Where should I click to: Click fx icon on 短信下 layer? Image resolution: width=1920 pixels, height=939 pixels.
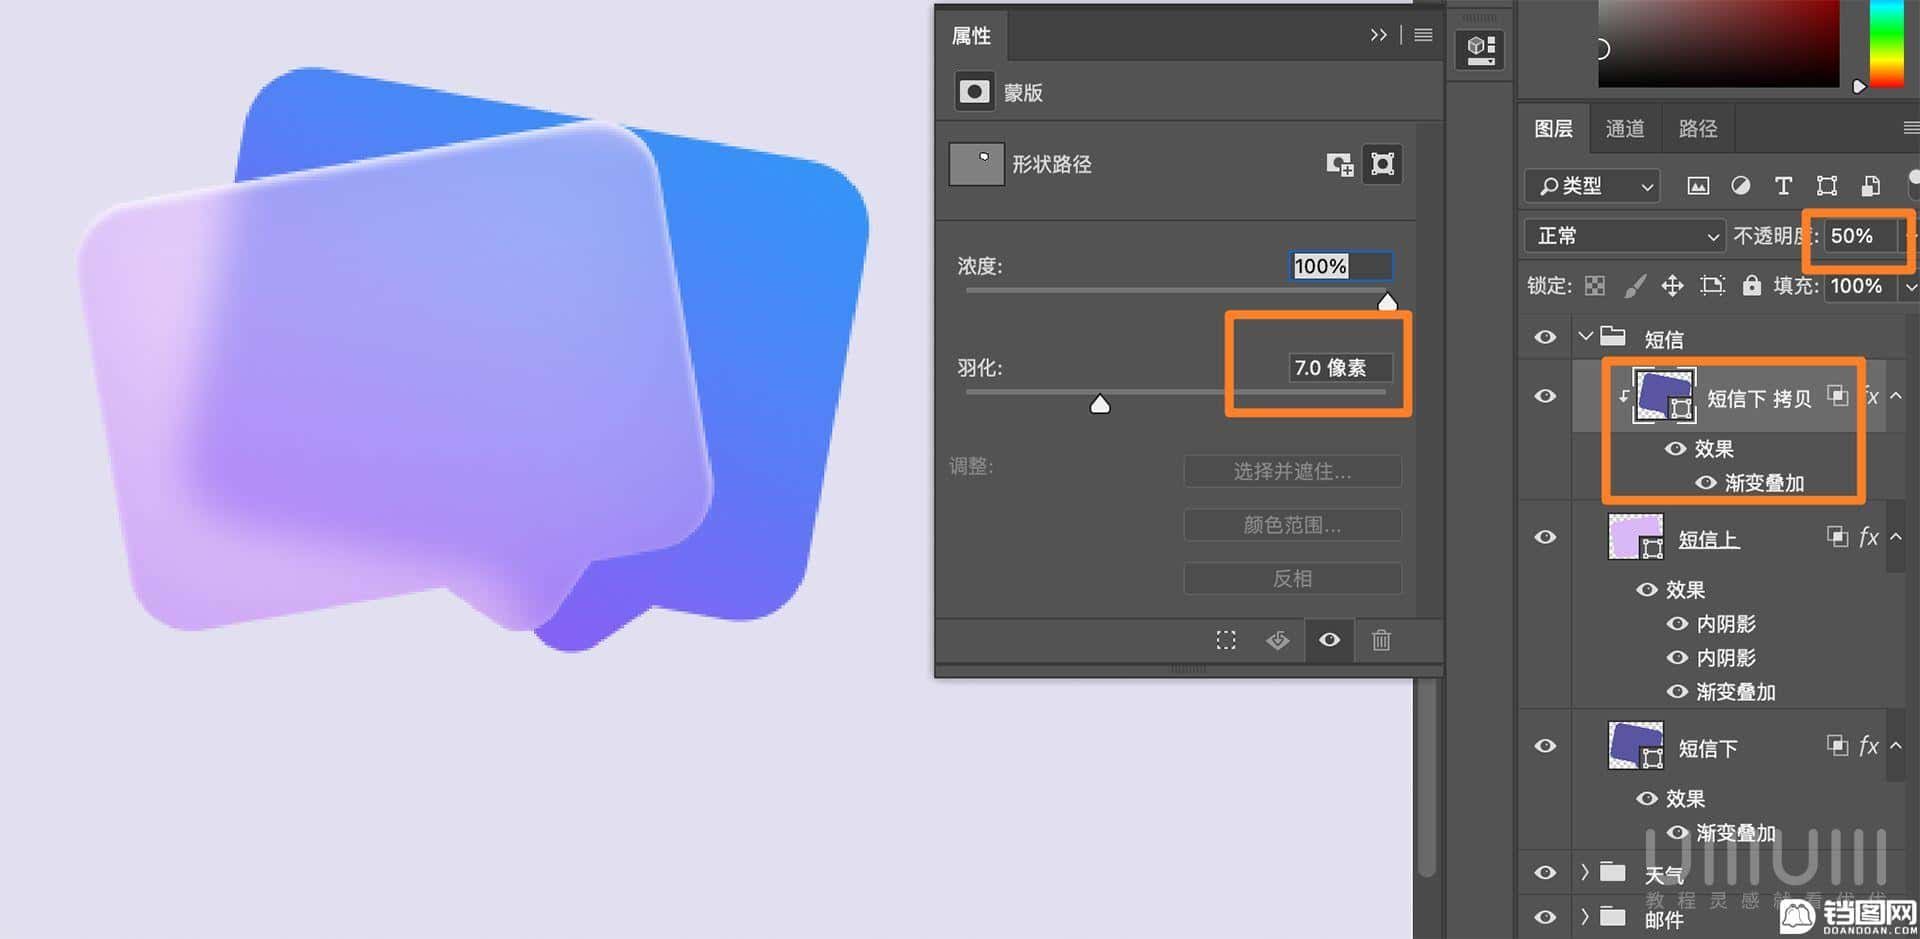[x=1868, y=746]
